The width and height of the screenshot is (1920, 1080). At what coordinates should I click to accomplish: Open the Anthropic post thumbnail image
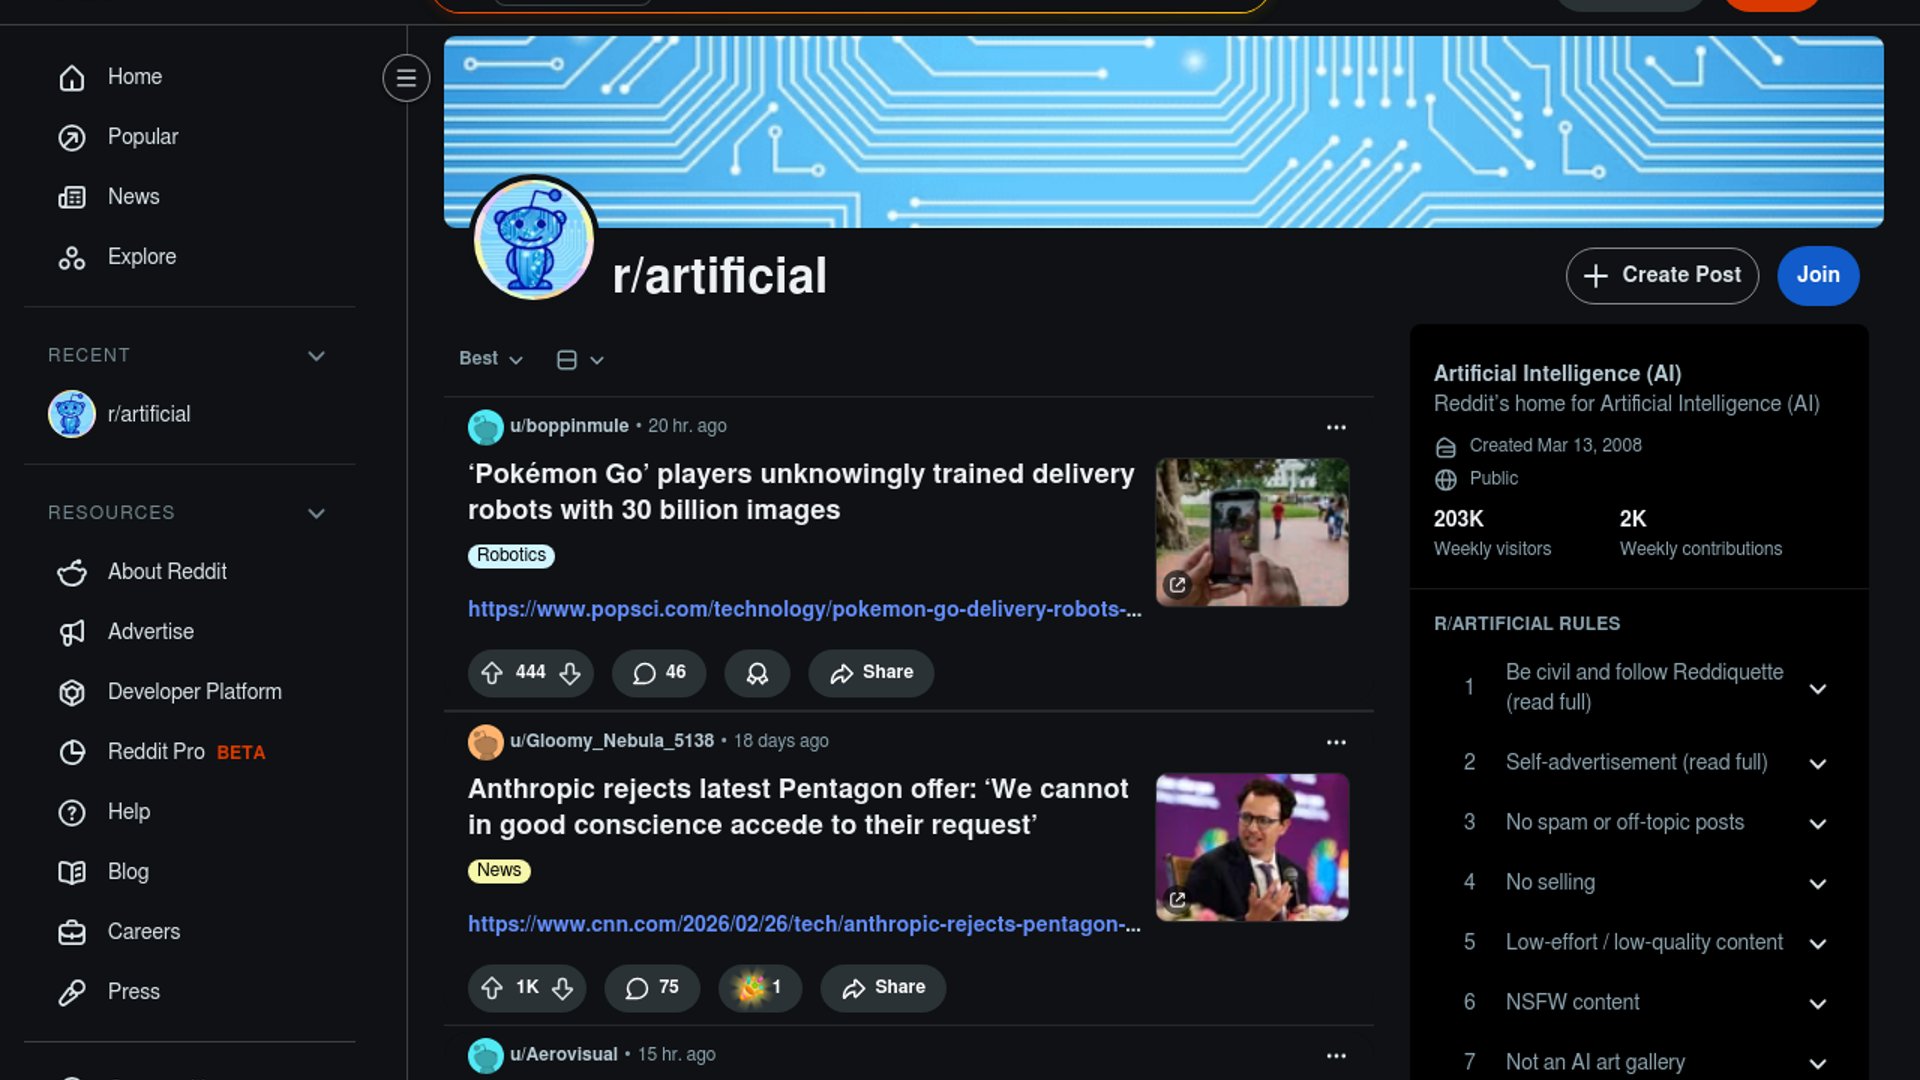coord(1251,847)
